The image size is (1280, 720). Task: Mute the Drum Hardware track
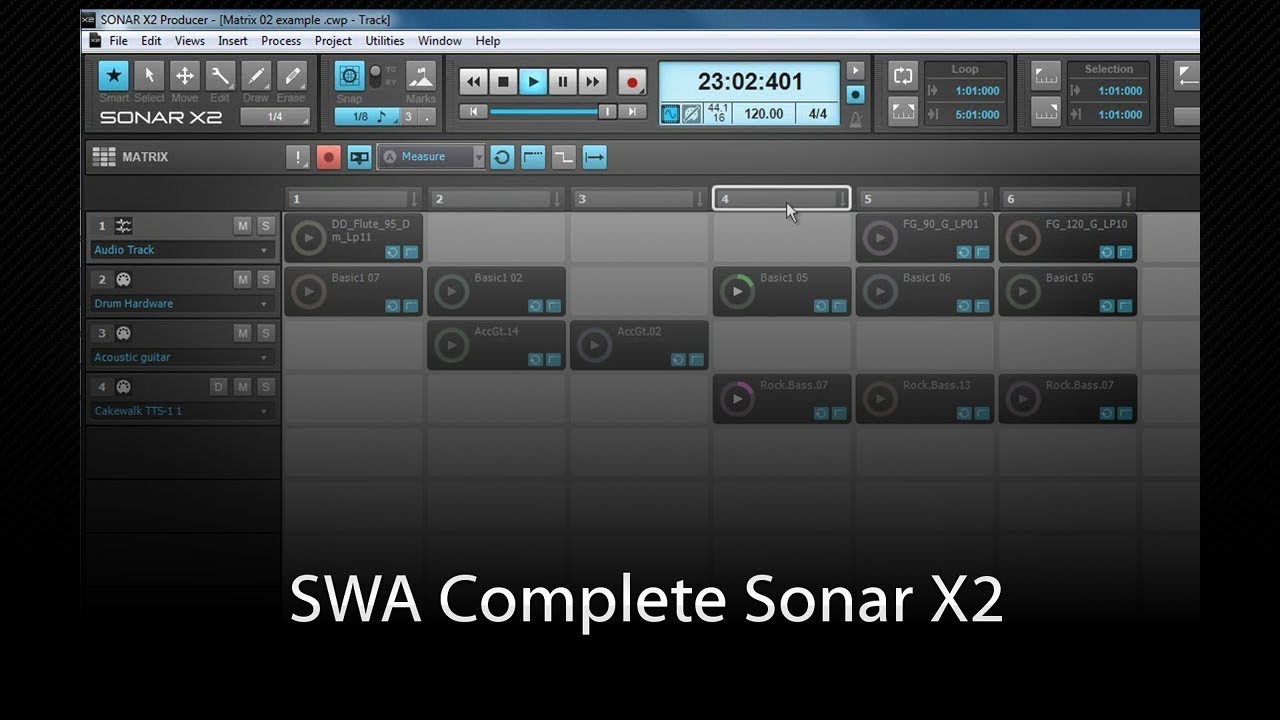[x=242, y=279]
